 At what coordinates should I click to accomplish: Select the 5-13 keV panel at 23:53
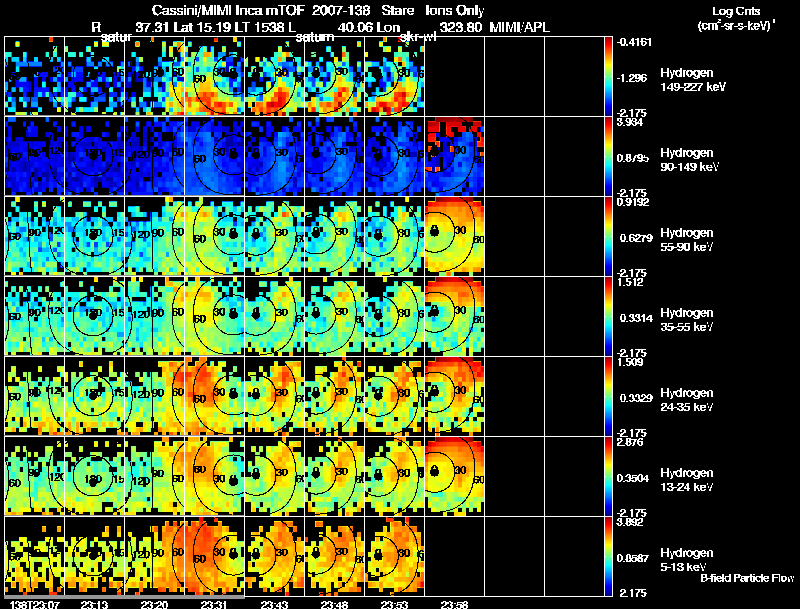click(394, 556)
